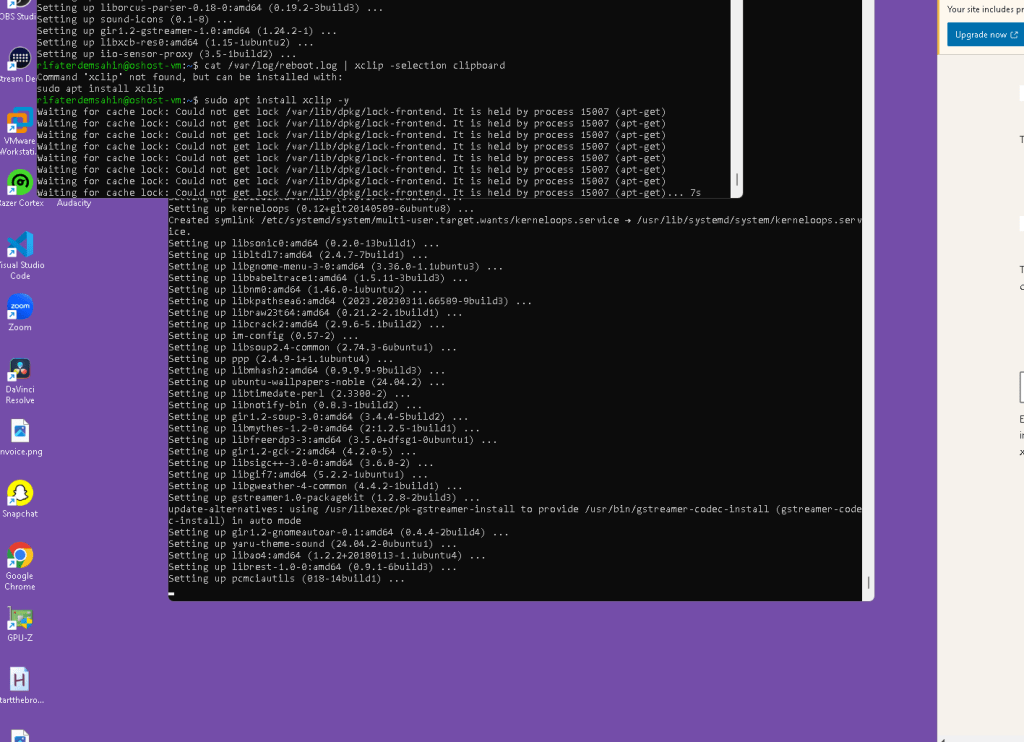Open GPU-Z desktop shortcut
This screenshot has height=742, width=1024.
(x=20, y=624)
